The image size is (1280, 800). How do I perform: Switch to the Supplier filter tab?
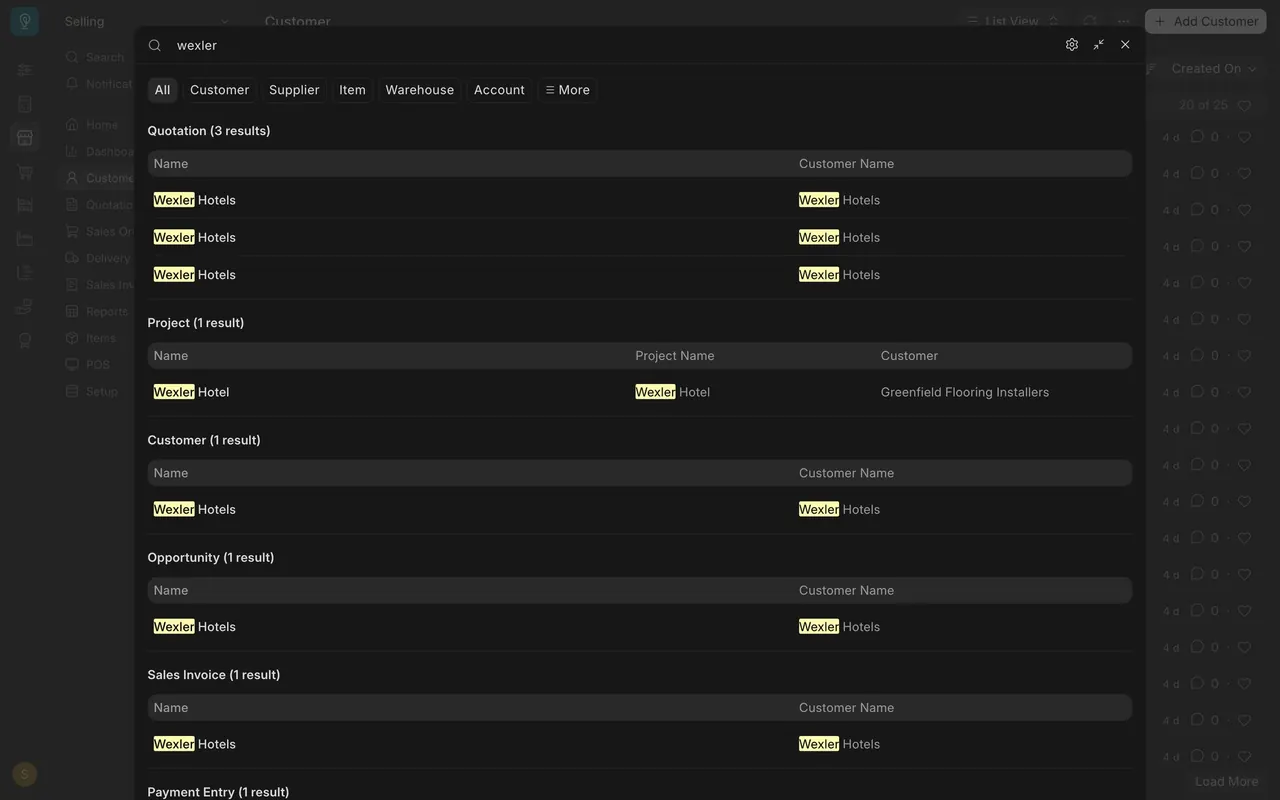294,90
